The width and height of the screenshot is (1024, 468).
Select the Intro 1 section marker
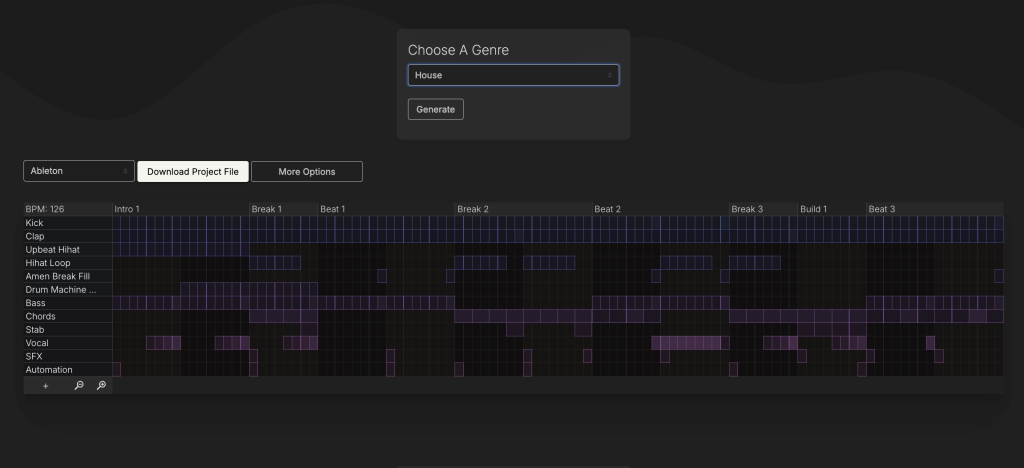click(x=127, y=209)
